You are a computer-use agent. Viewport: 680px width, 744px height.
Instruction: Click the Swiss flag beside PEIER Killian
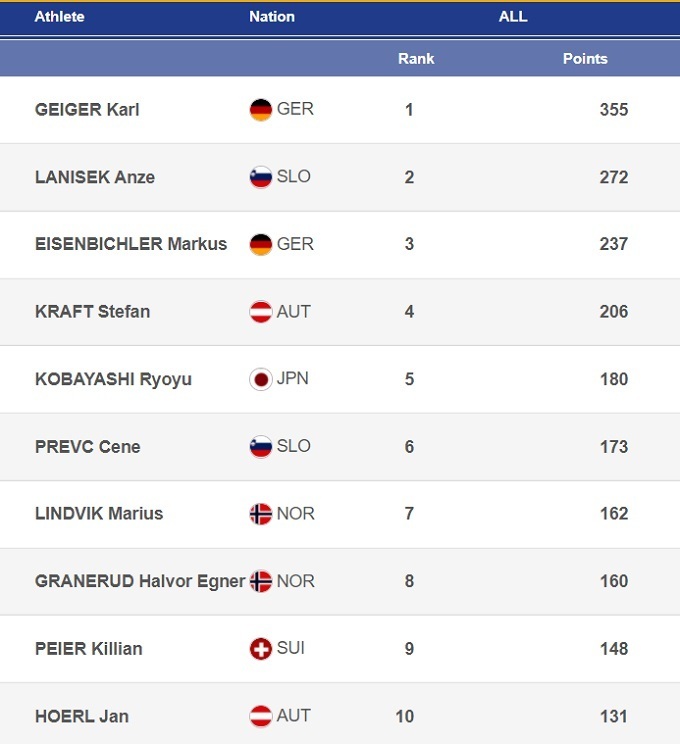261,649
